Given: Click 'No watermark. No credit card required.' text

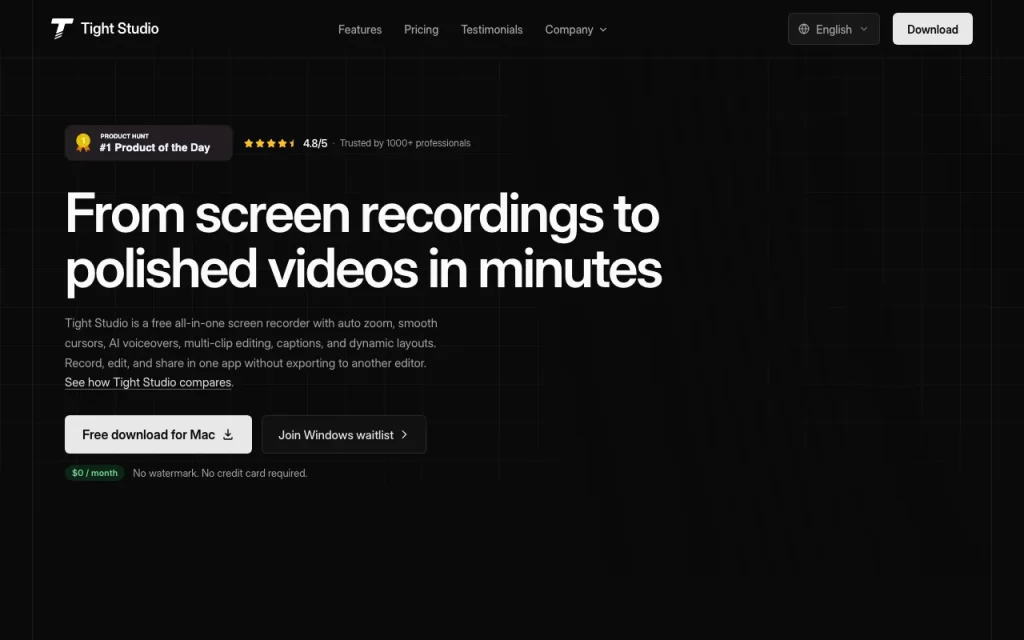Looking at the screenshot, I should point(220,473).
